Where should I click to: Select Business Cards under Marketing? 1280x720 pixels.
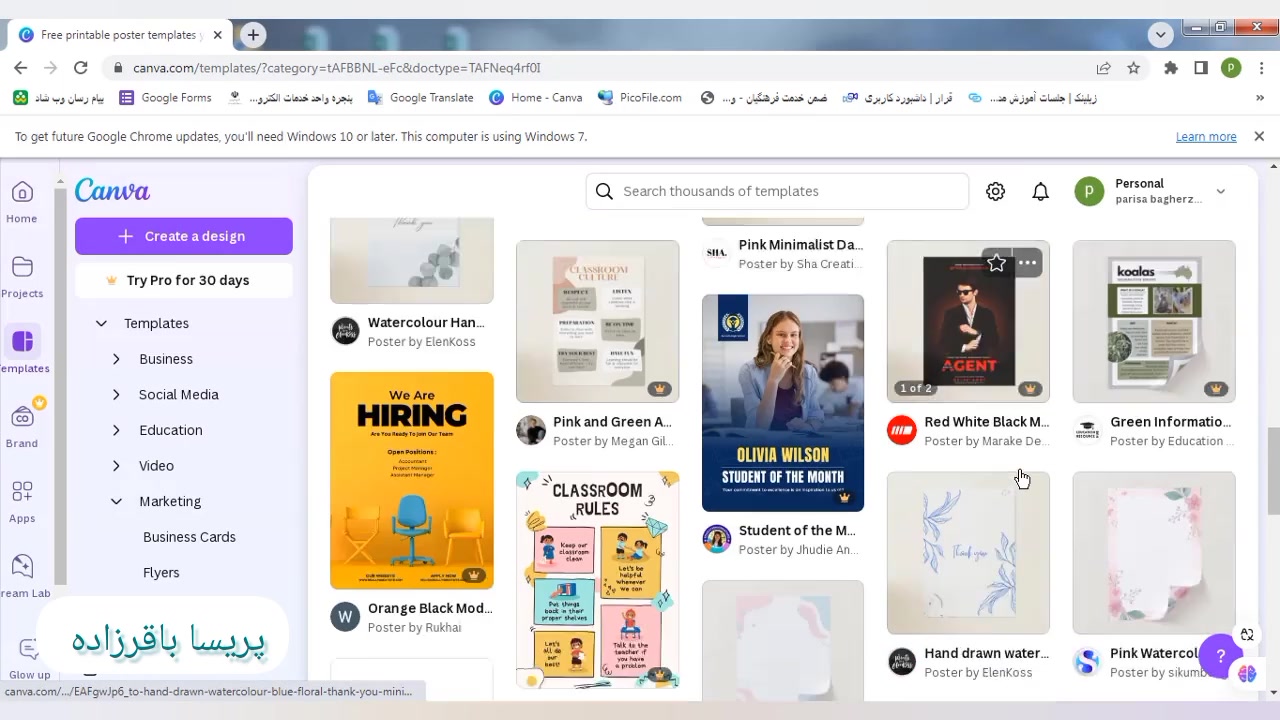coord(189,537)
